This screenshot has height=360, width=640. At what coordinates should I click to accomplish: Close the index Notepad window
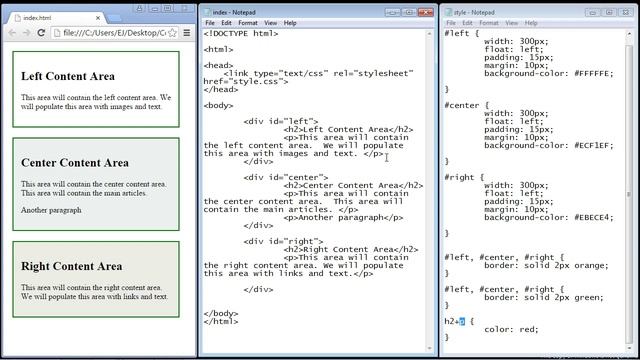coord(426,12)
